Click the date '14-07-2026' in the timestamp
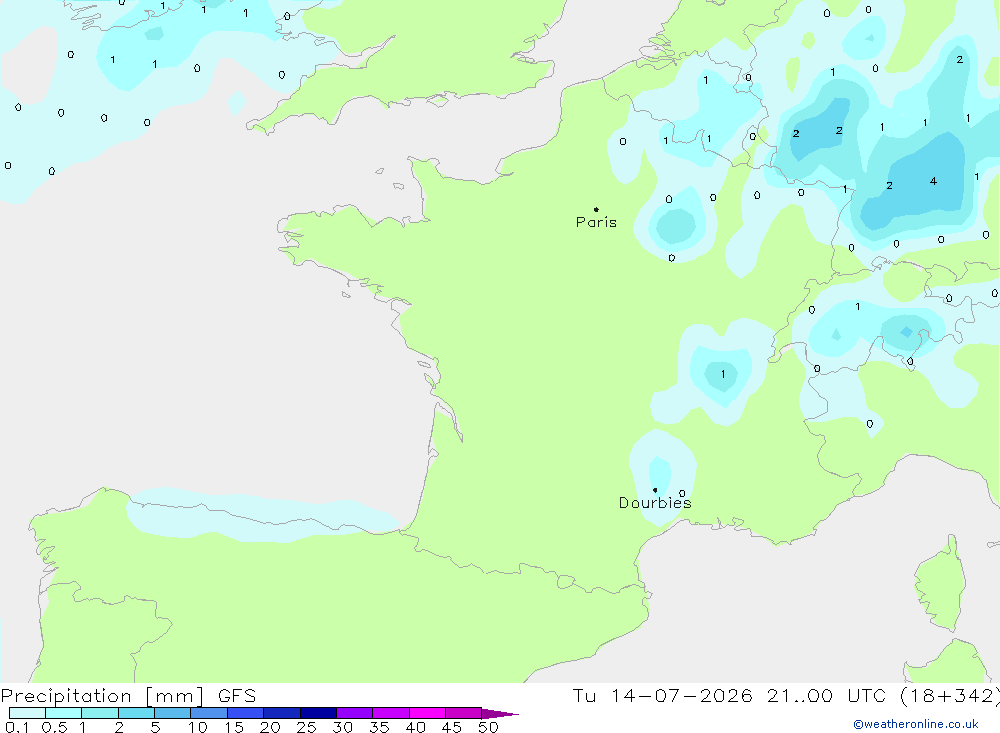1000x733 pixels. 681,696
